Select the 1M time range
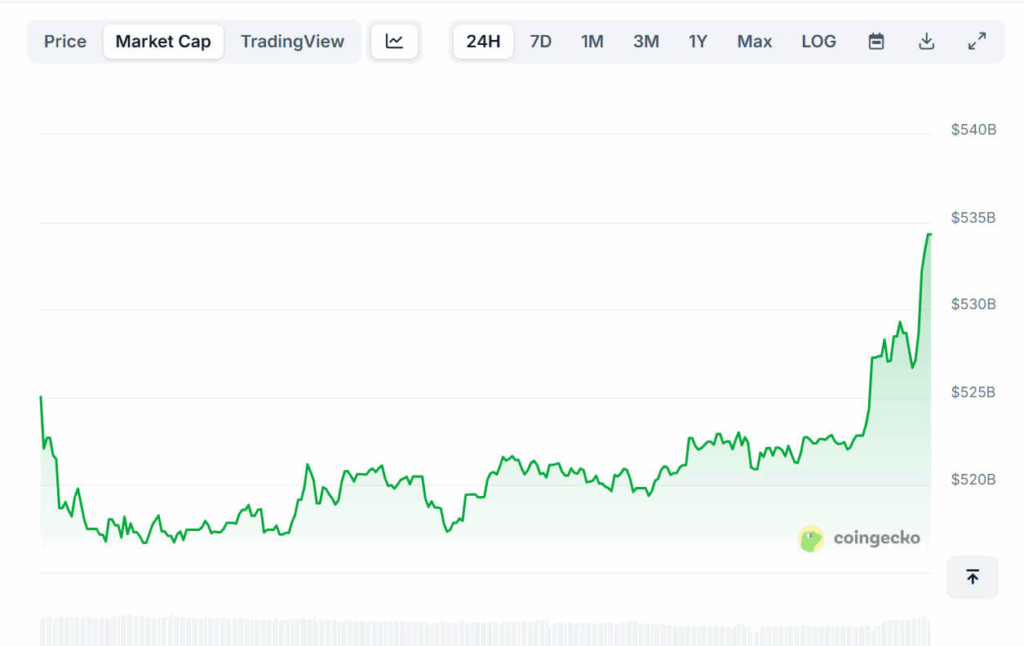 [x=592, y=42]
